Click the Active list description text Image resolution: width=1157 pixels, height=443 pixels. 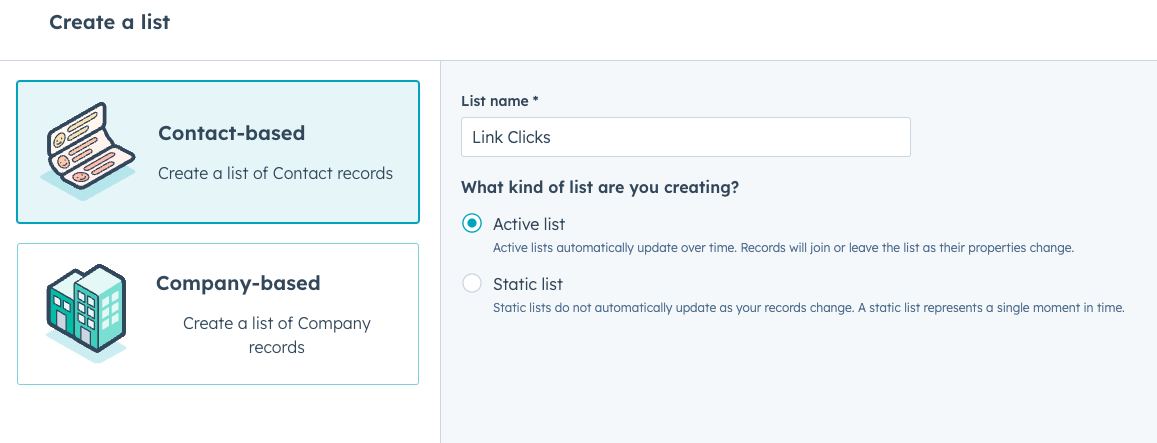pyautogui.click(x=783, y=248)
